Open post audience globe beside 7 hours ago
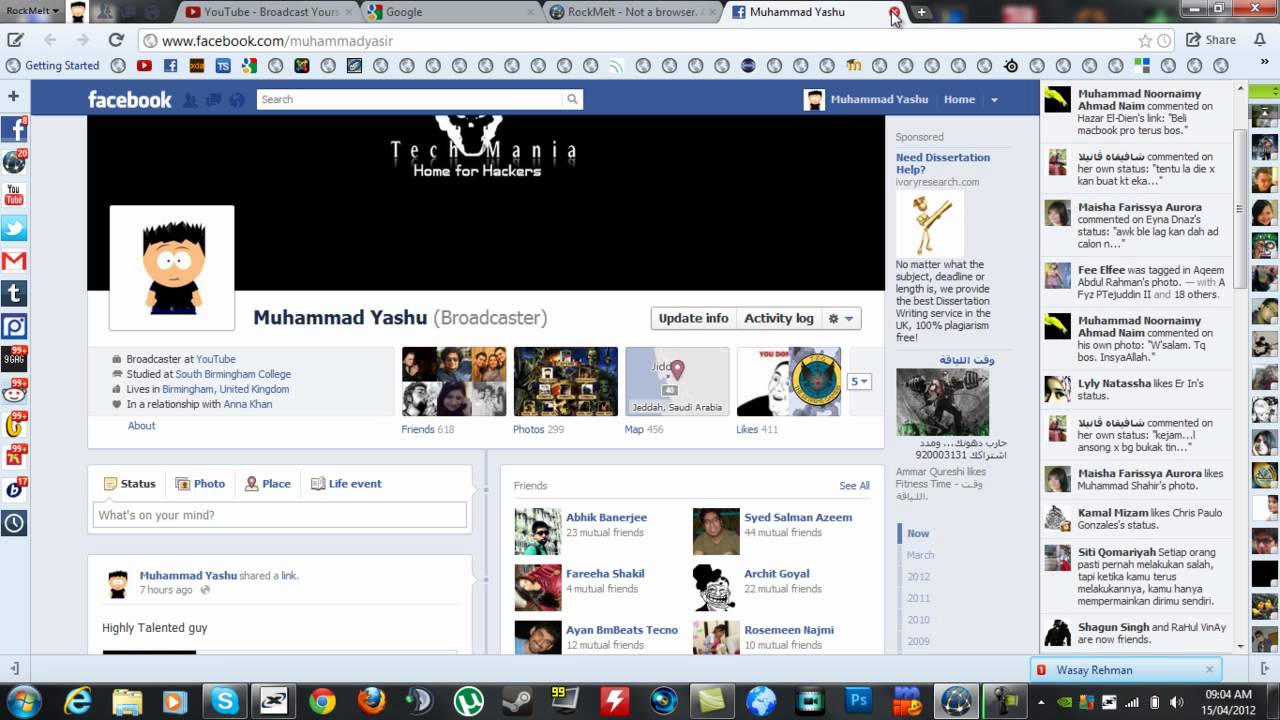The height and width of the screenshot is (720, 1280). click(205, 590)
